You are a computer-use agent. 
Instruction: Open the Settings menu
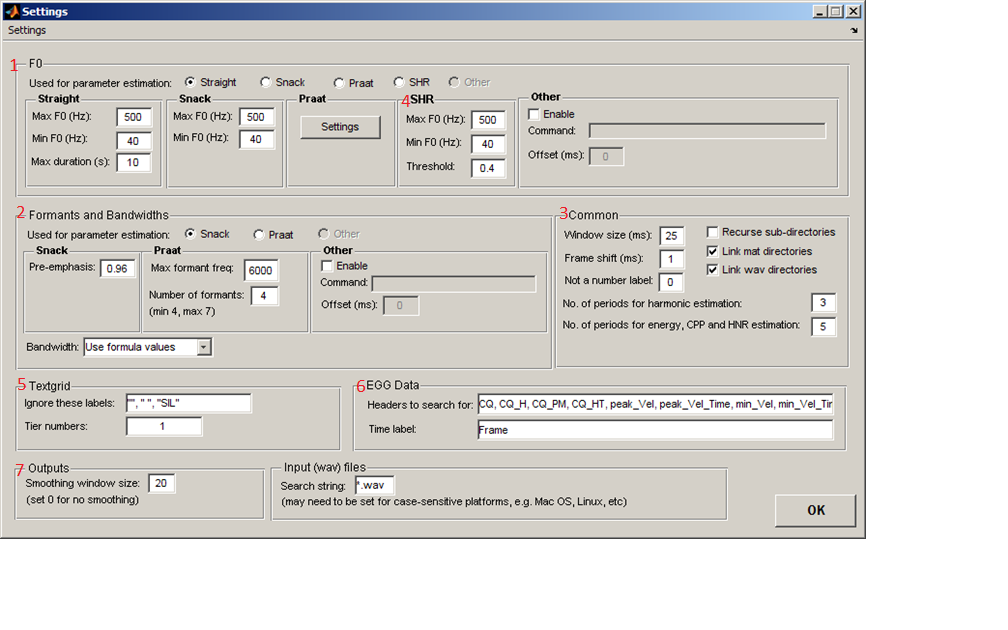26,30
